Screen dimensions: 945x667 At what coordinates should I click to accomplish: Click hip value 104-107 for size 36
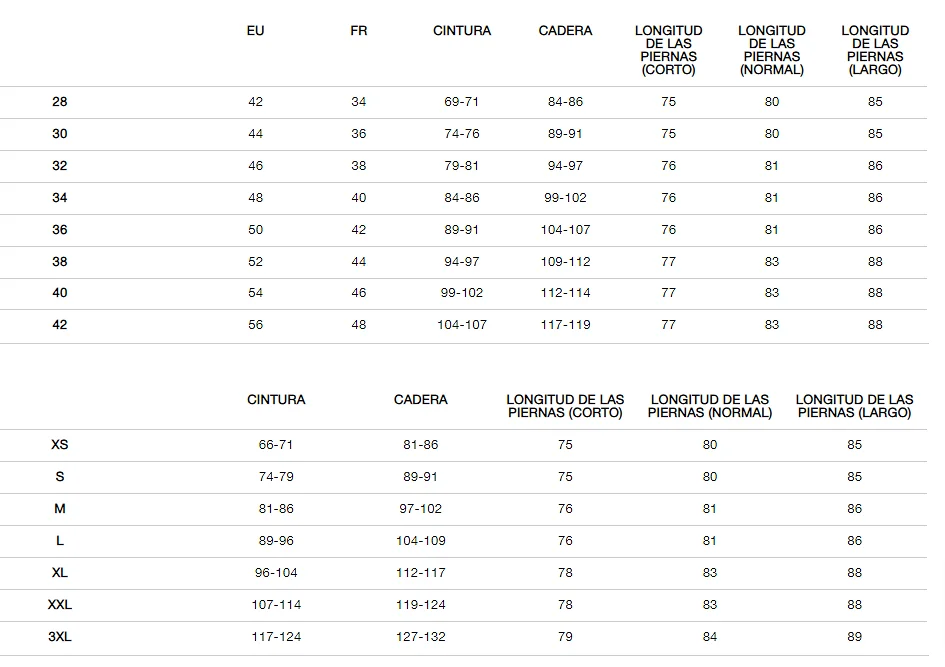click(565, 230)
